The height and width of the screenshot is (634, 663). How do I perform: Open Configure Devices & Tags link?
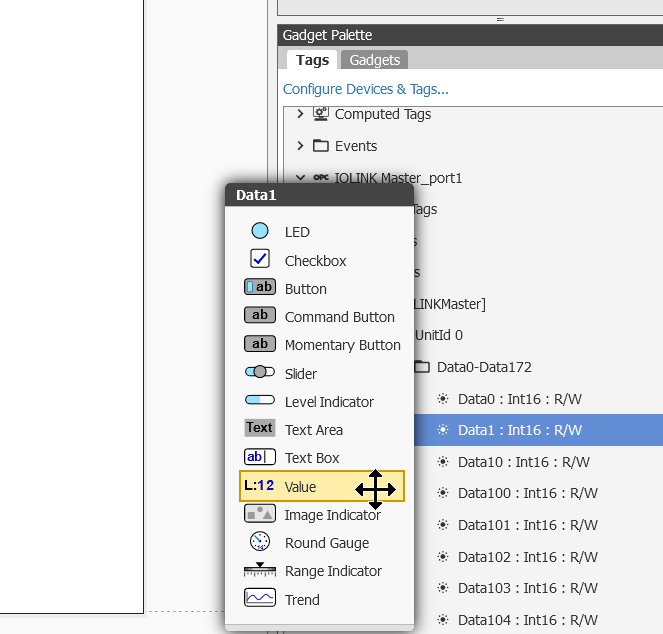click(366, 89)
